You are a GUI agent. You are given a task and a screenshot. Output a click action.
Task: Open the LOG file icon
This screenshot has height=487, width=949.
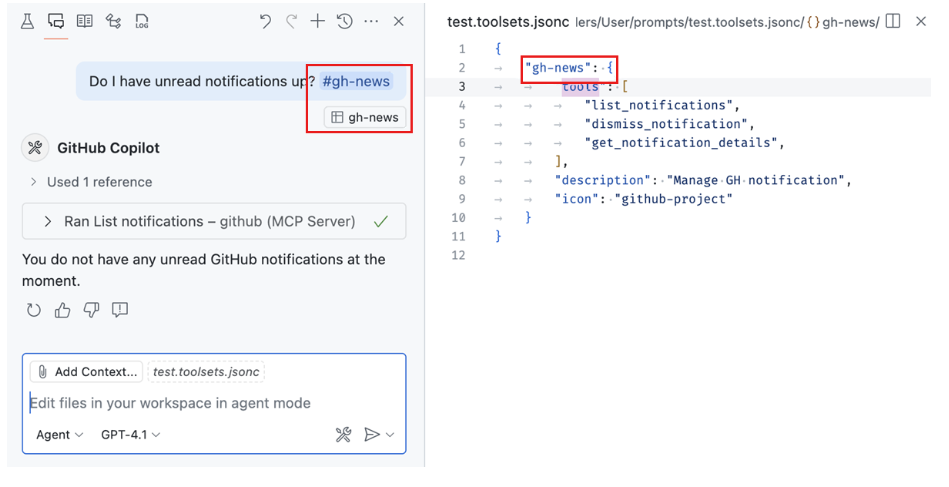tap(142, 22)
